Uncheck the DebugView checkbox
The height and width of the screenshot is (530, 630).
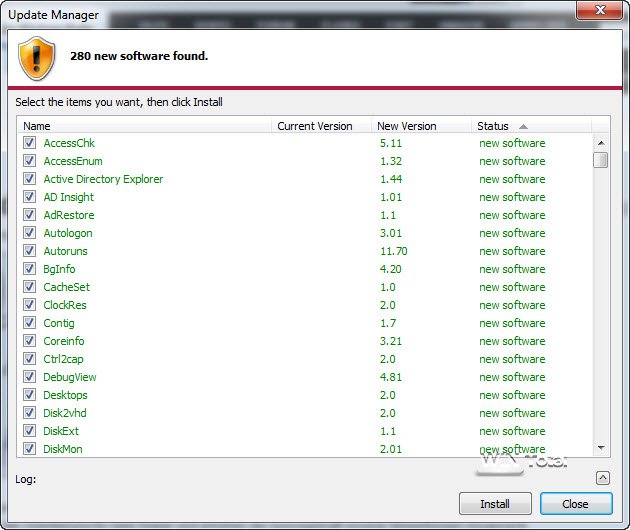coord(29,377)
